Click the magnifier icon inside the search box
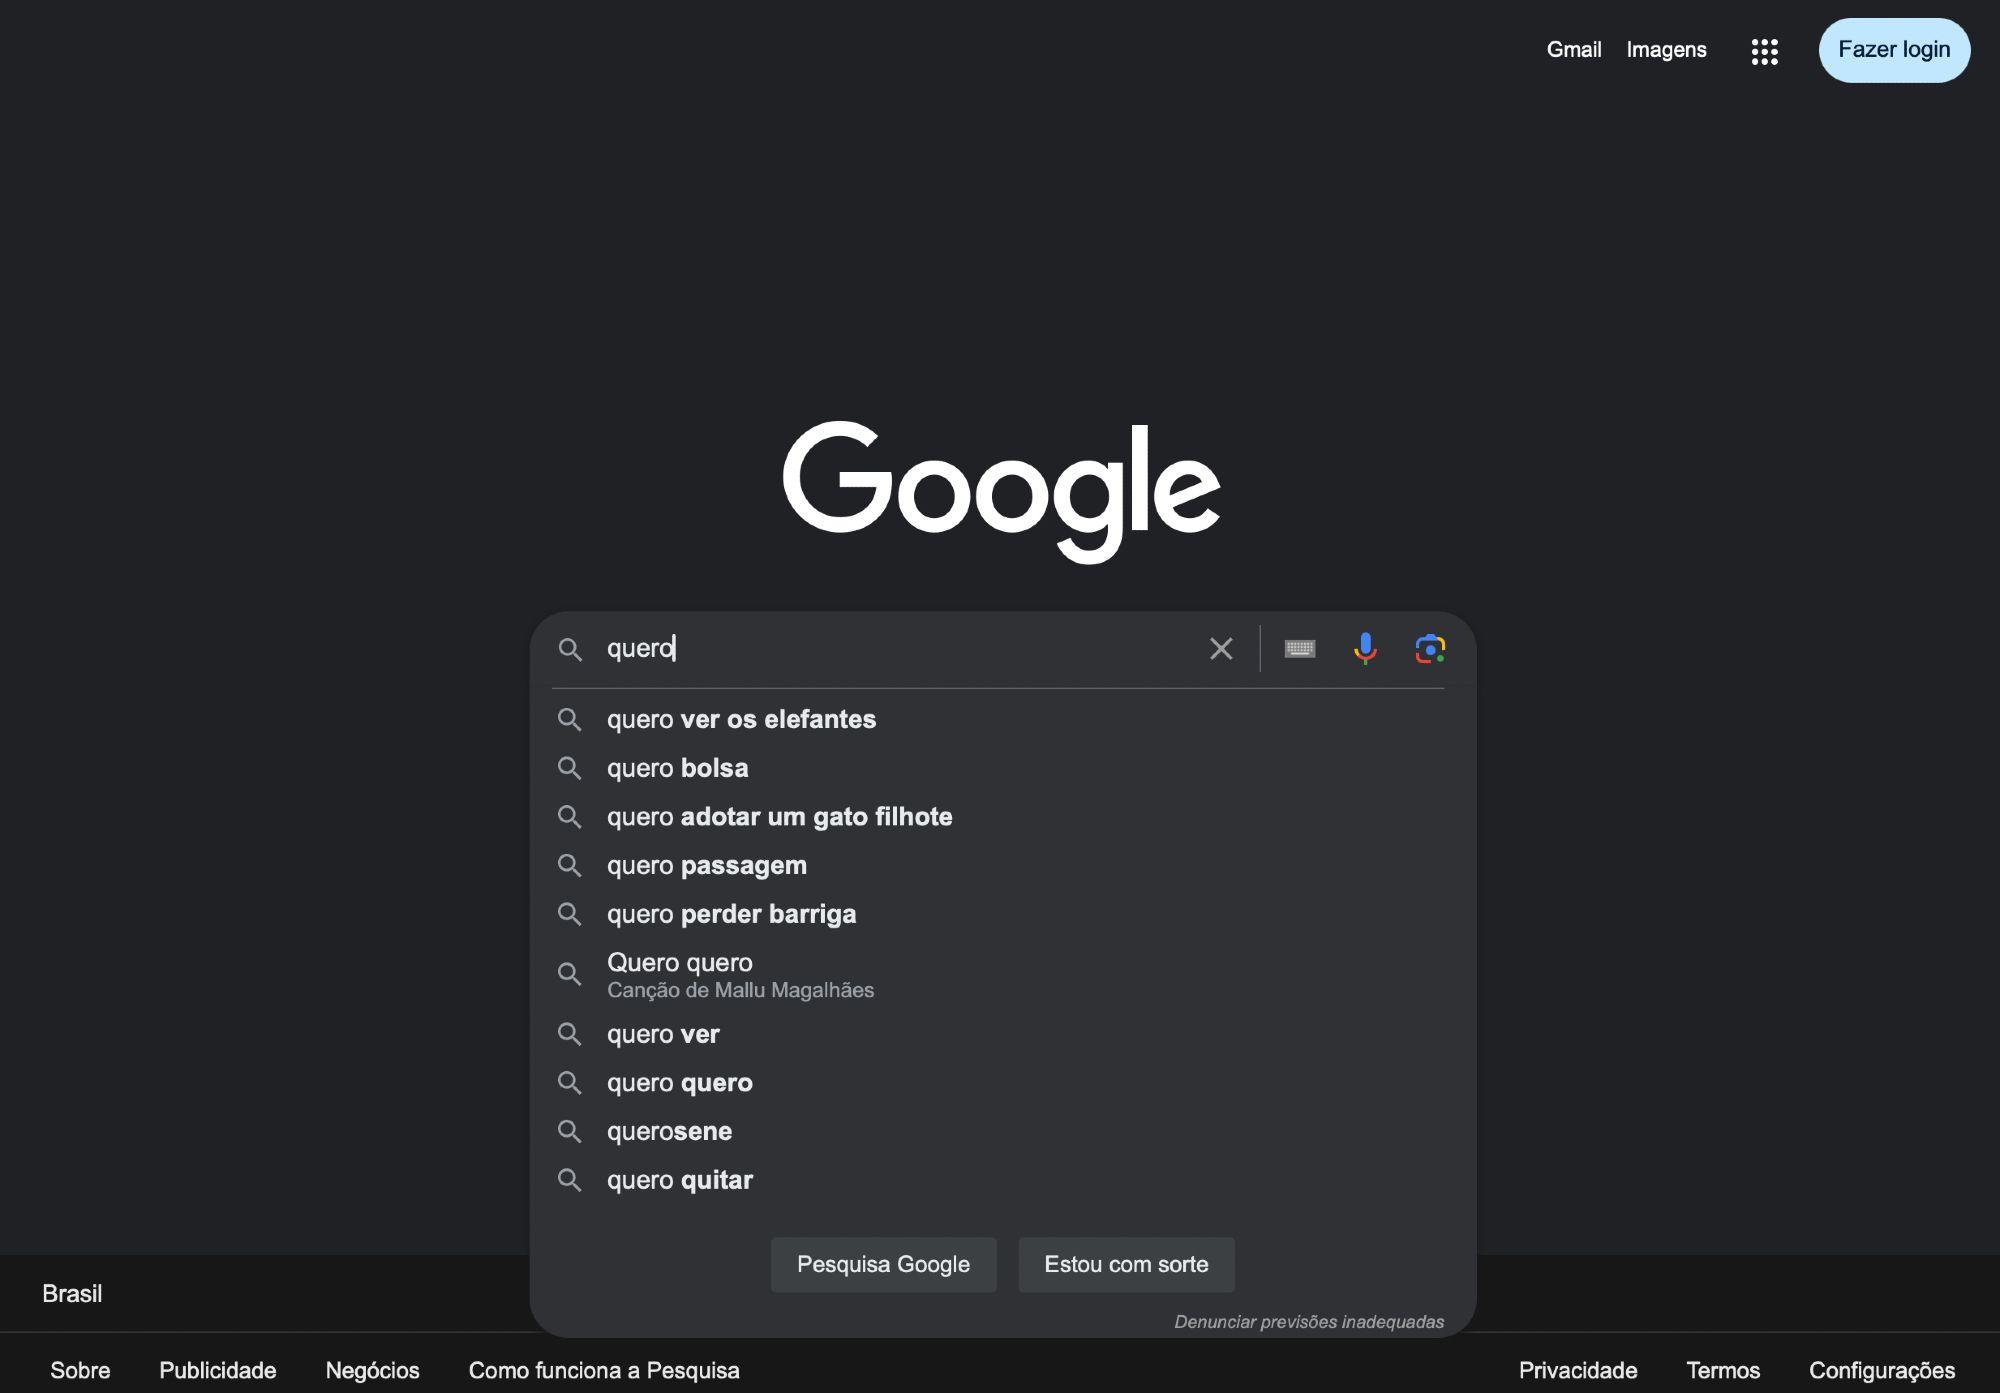The image size is (2000, 1393). [570, 649]
